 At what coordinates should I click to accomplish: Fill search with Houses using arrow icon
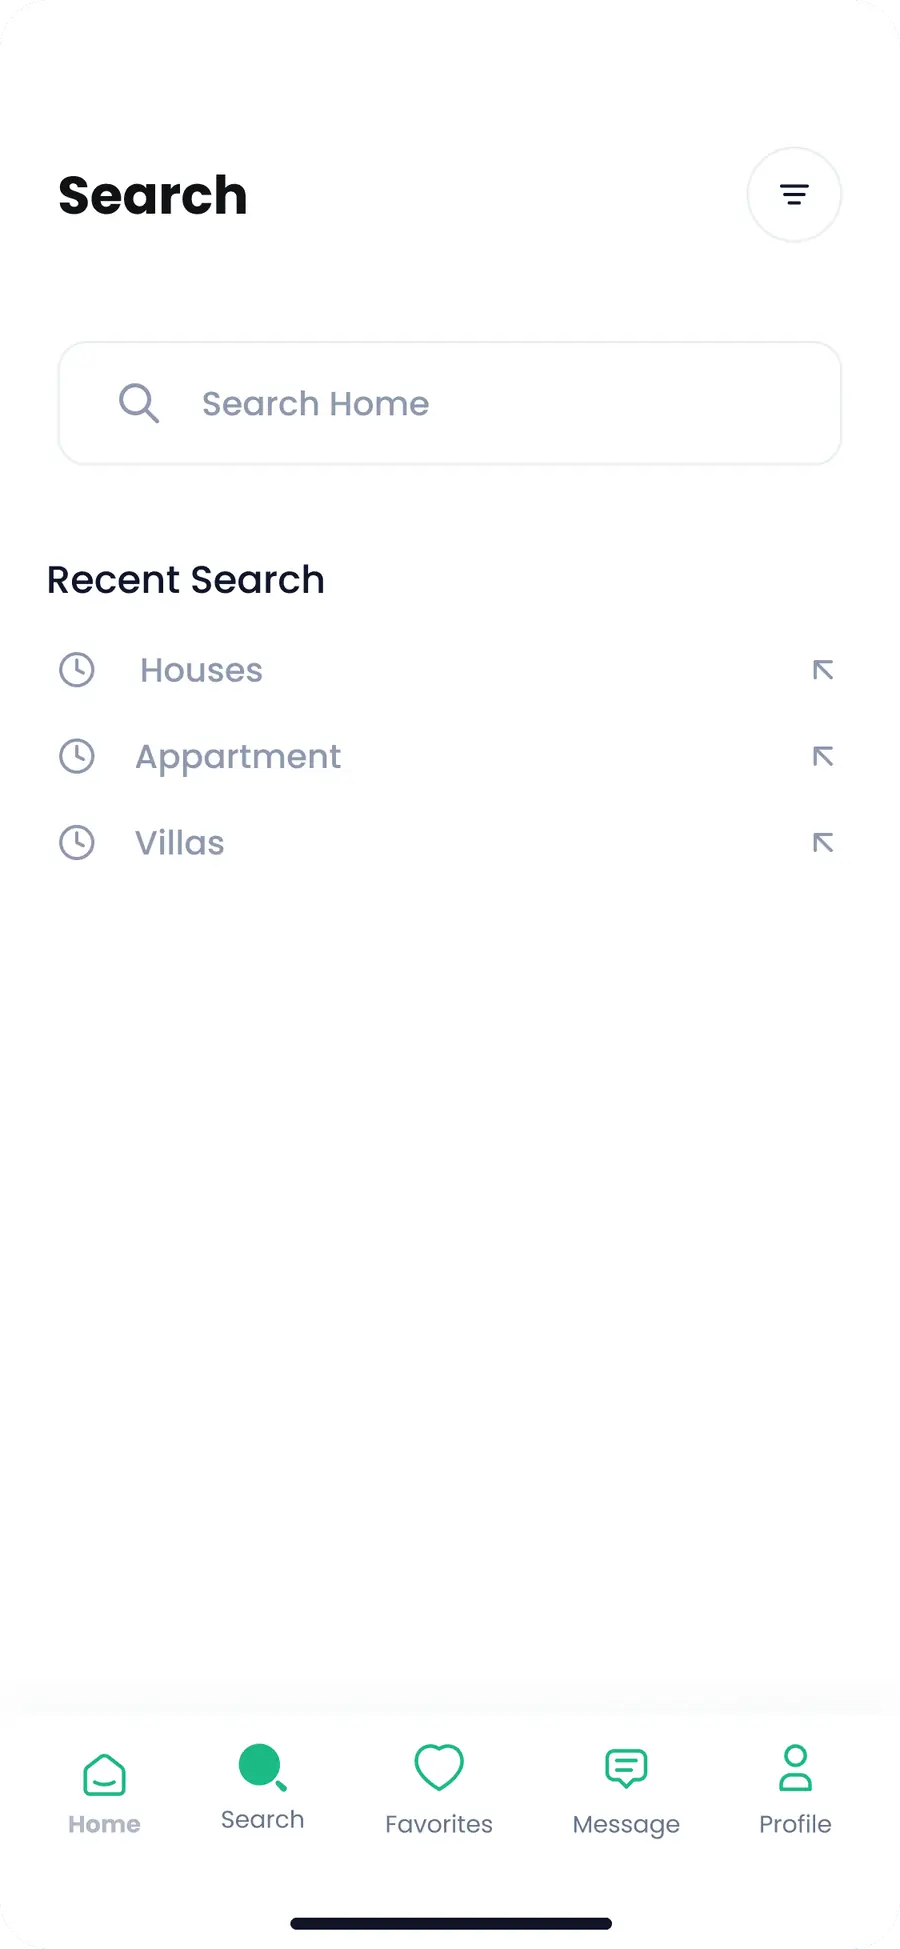pos(823,670)
